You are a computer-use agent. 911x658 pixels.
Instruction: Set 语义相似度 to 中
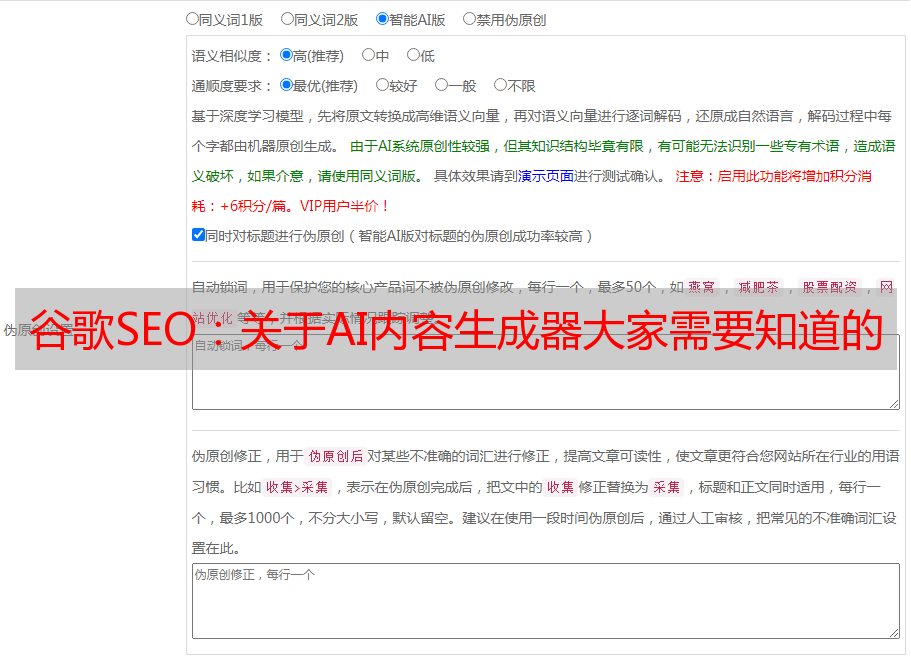[x=368, y=55]
